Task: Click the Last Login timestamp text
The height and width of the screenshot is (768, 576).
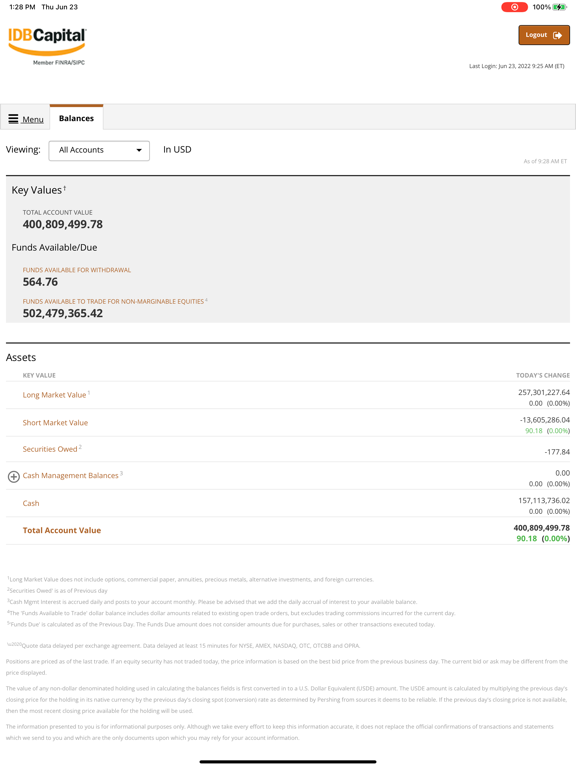Action: click(x=517, y=66)
